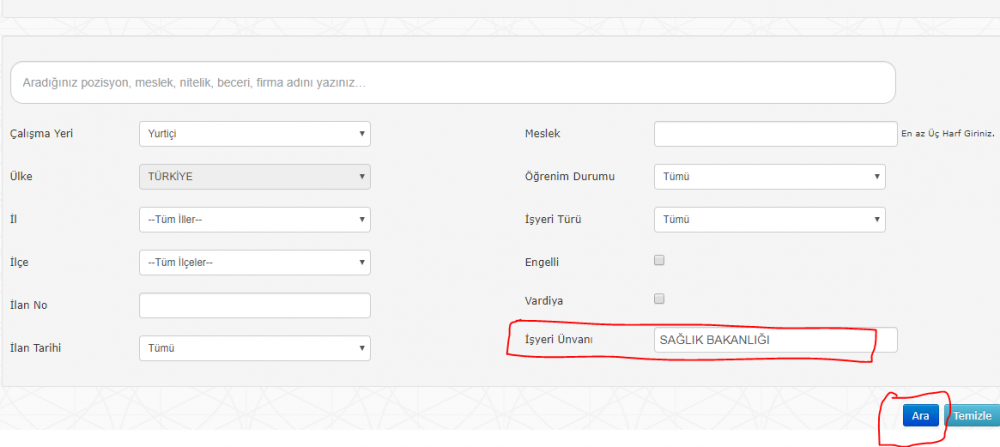This screenshot has width=1000, height=447.
Task: Expand the İlçe Tüm İlçeler dropdown
Action: coord(254,262)
